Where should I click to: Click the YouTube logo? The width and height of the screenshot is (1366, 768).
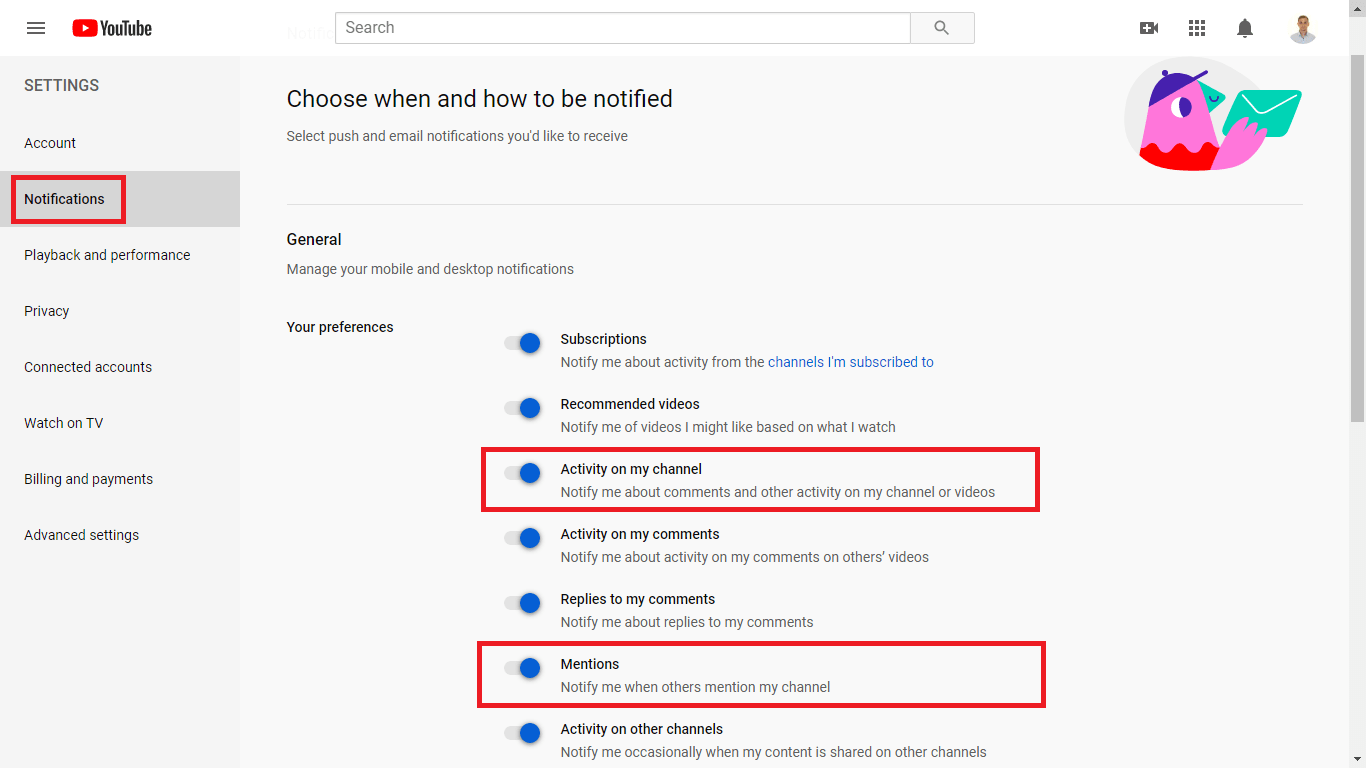[x=112, y=28]
